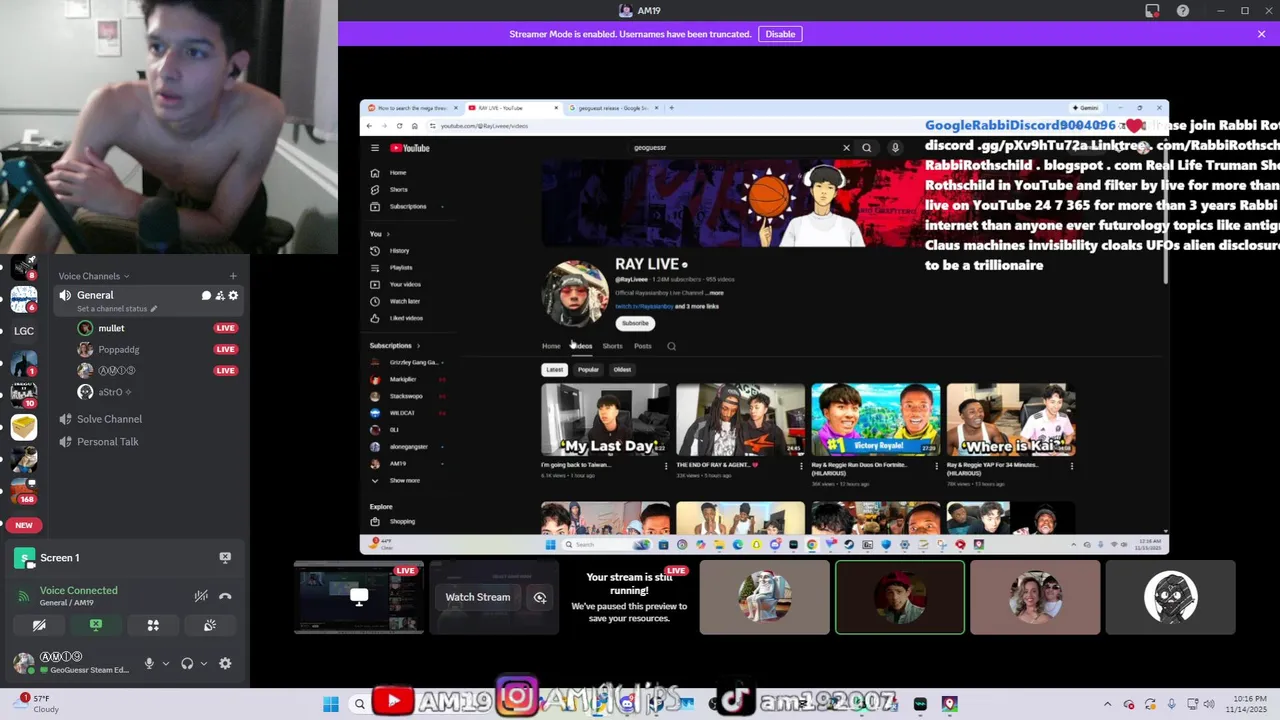
Task: Open Windows taskbar search
Action: (359, 704)
